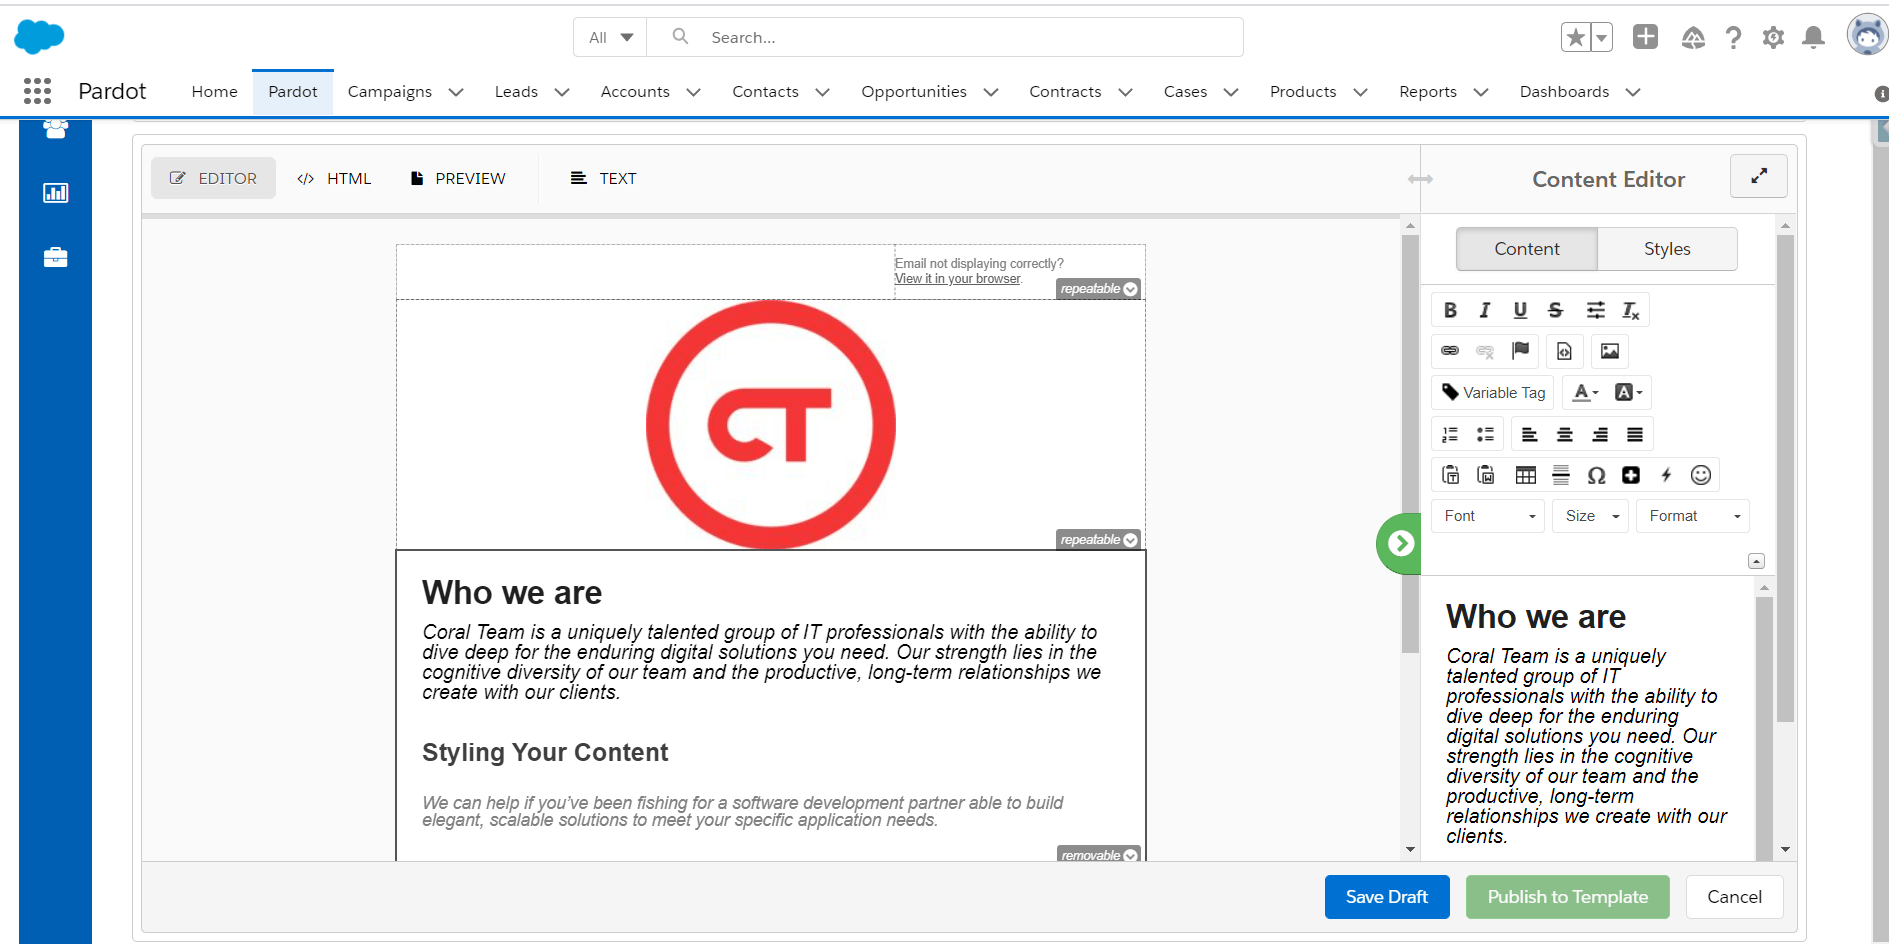Insert a horizontal line

(1561, 475)
